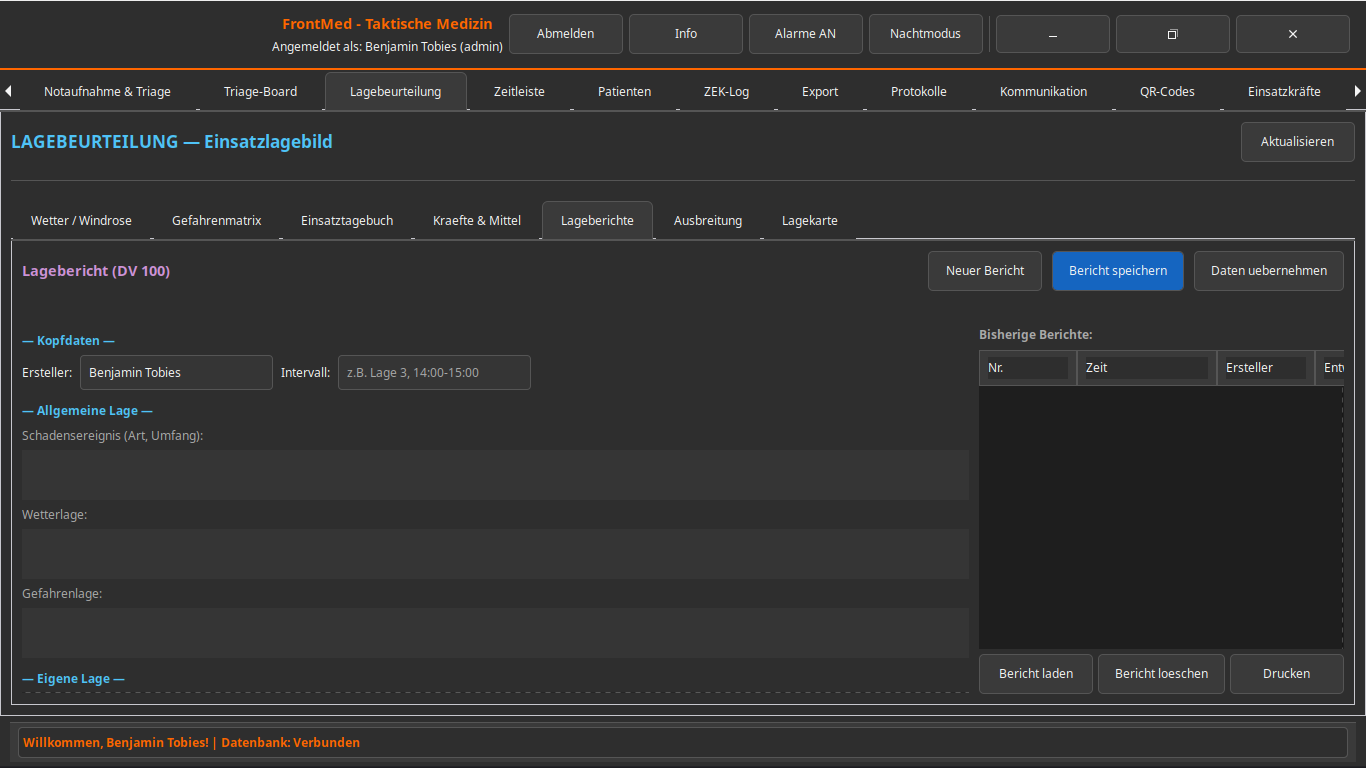Delete report using Bericht loeschen
The width and height of the screenshot is (1366, 768).
click(x=1161, y=674)
